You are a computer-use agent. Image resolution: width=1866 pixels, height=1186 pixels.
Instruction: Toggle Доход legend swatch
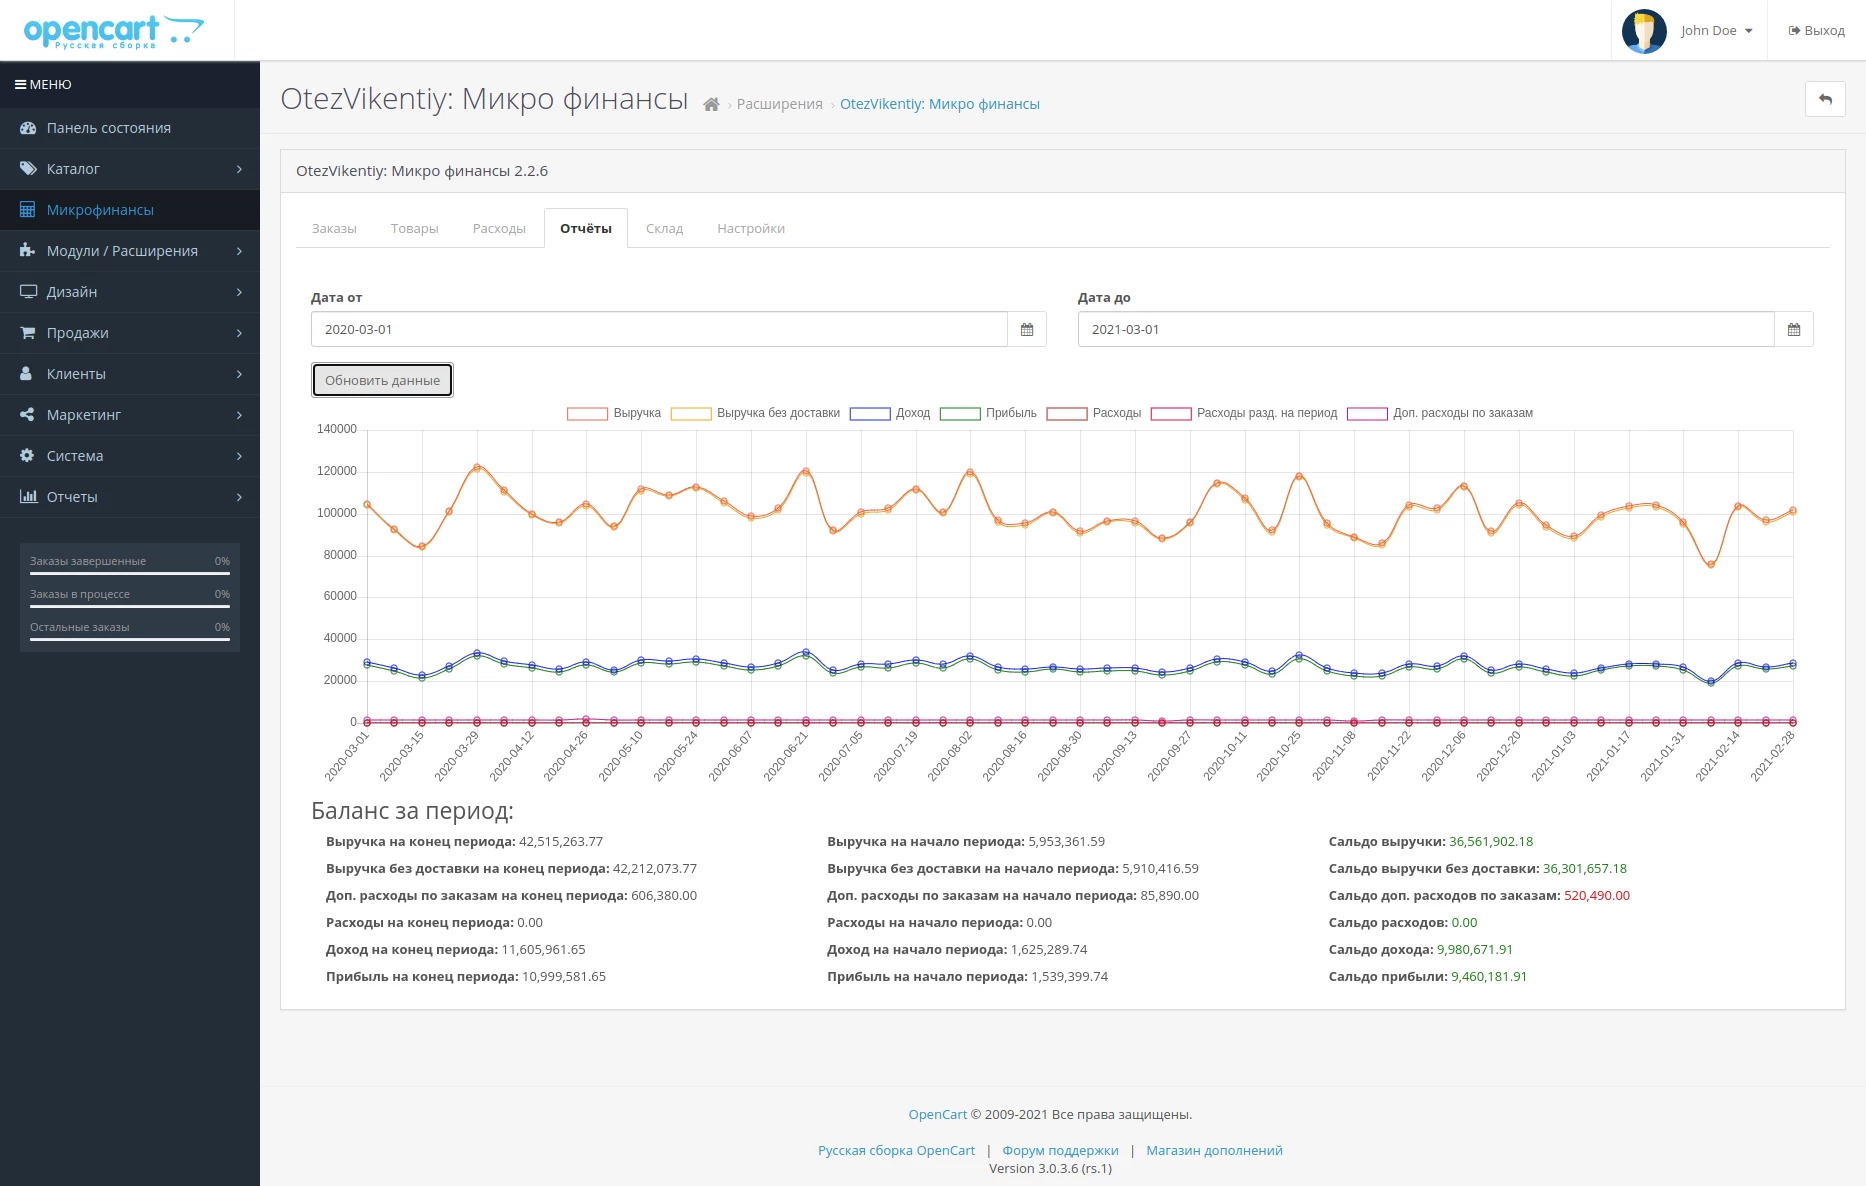pos(870,413)
